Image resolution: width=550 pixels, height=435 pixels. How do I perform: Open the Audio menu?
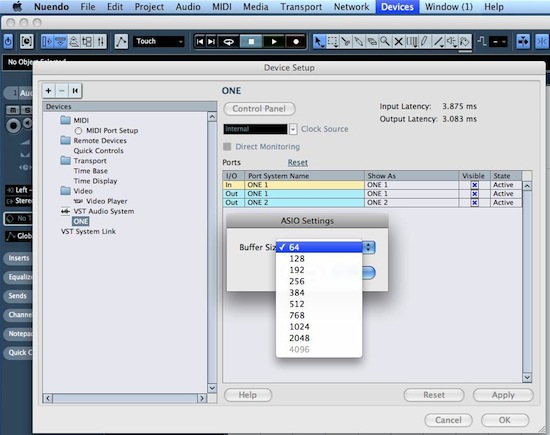point(188,7)
